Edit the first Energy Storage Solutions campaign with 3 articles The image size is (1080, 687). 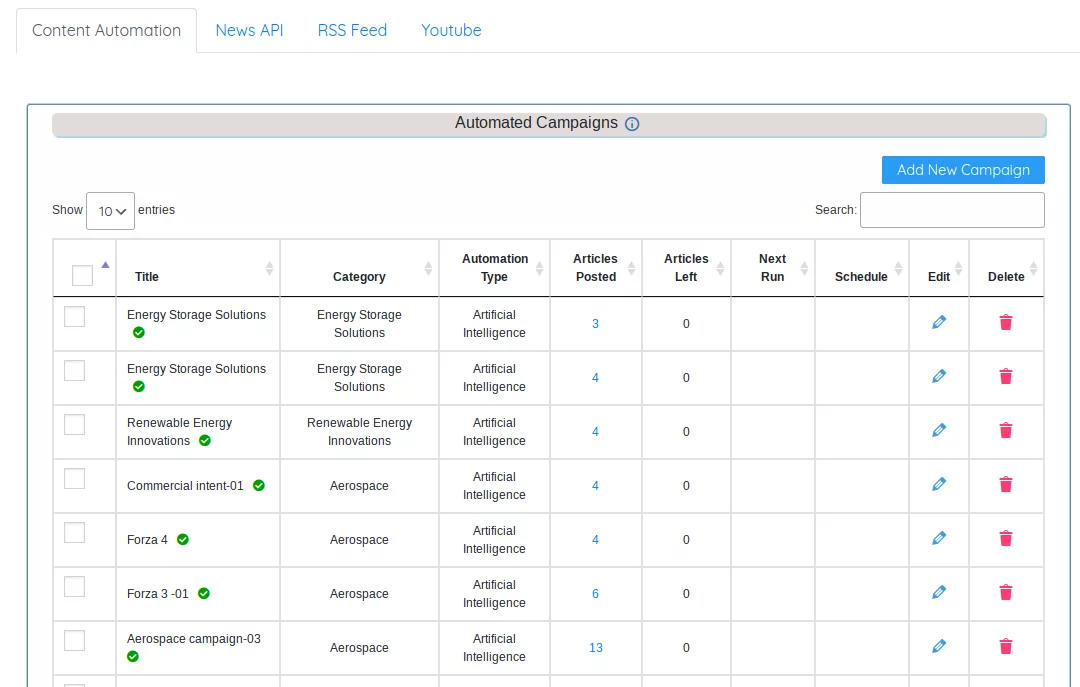click(x=939, y=322)
